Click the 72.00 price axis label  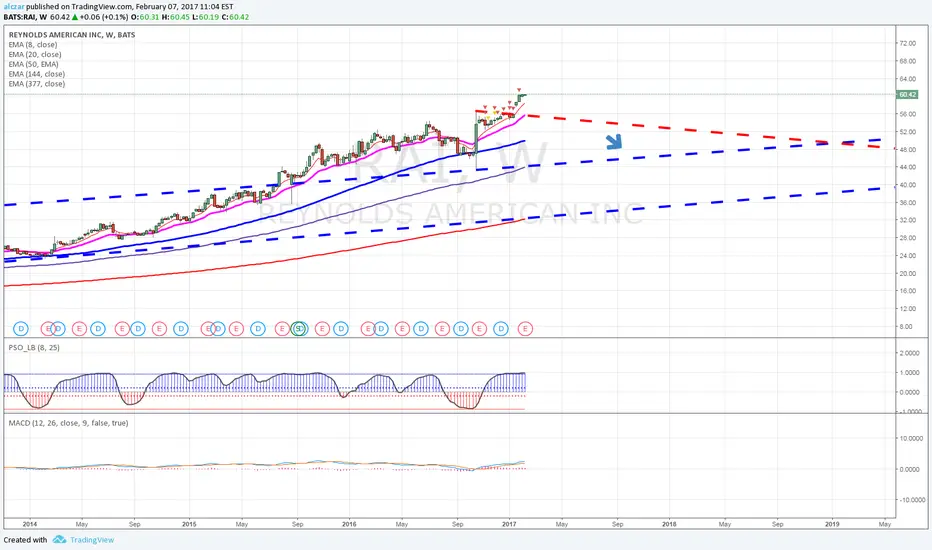[908, 43]
